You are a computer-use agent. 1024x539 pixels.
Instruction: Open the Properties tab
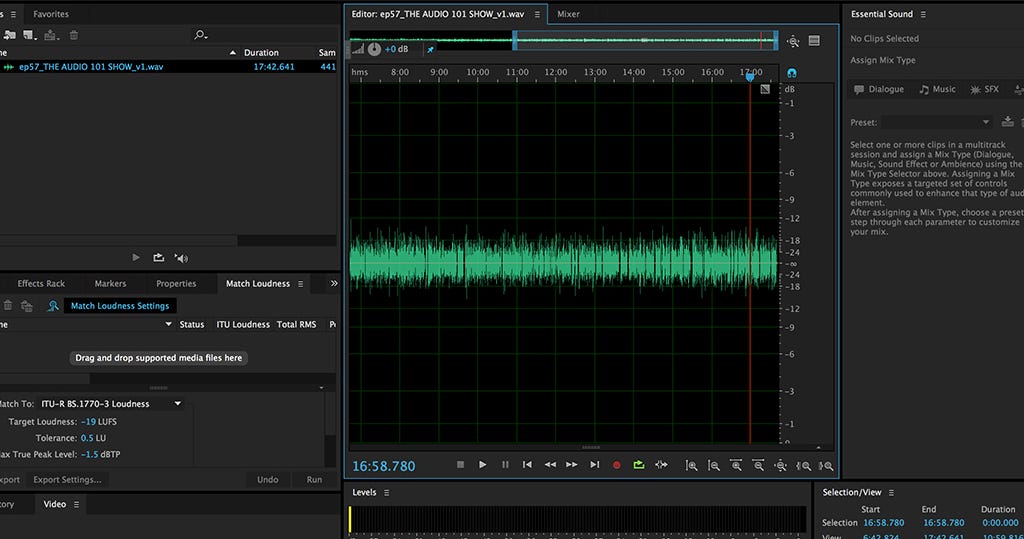click(x=176, y=284)
